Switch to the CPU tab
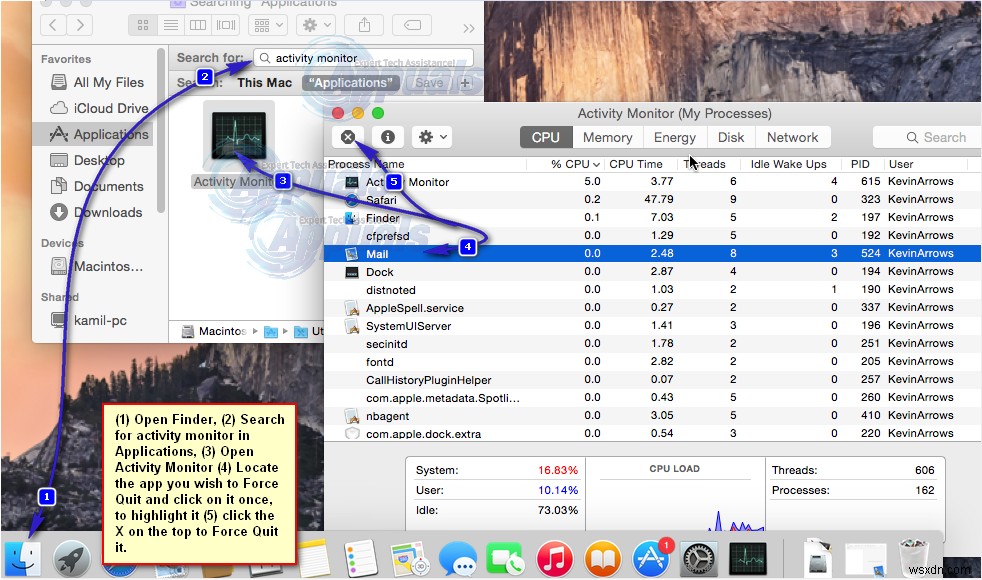This screenshot has width=982, height=580. pyautogui.click(x=545, y=137)
